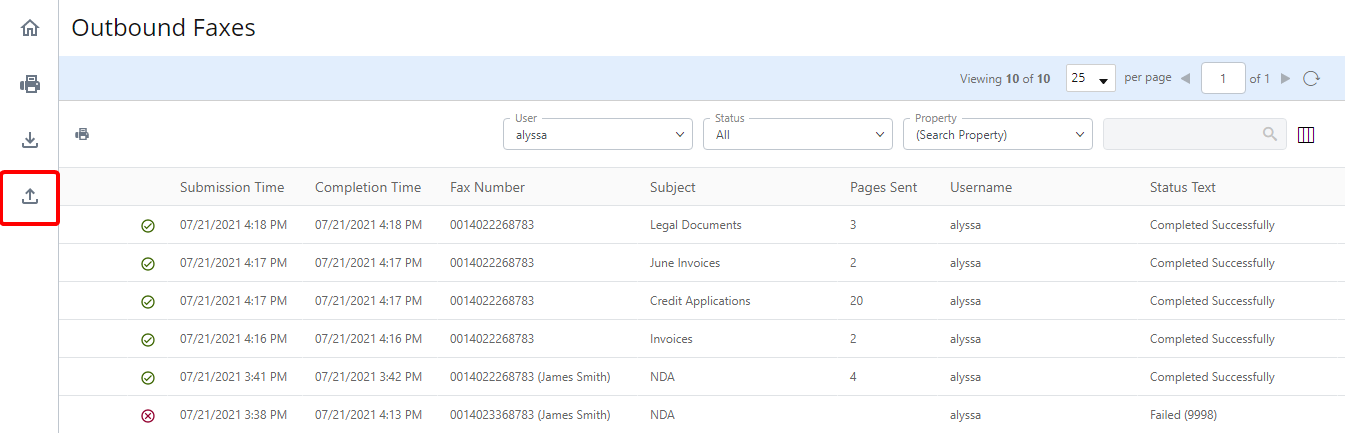Open the fax machine sidebar icon
1345x433 pixels.
(30, 84)
